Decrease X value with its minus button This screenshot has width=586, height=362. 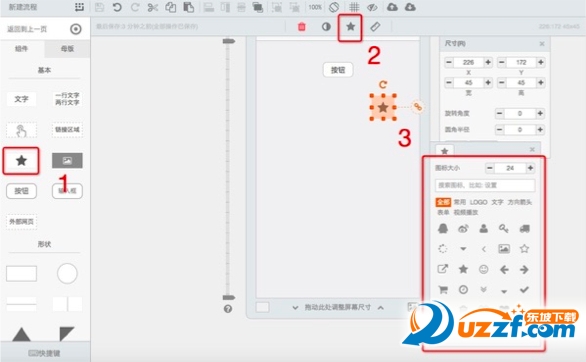449,62
